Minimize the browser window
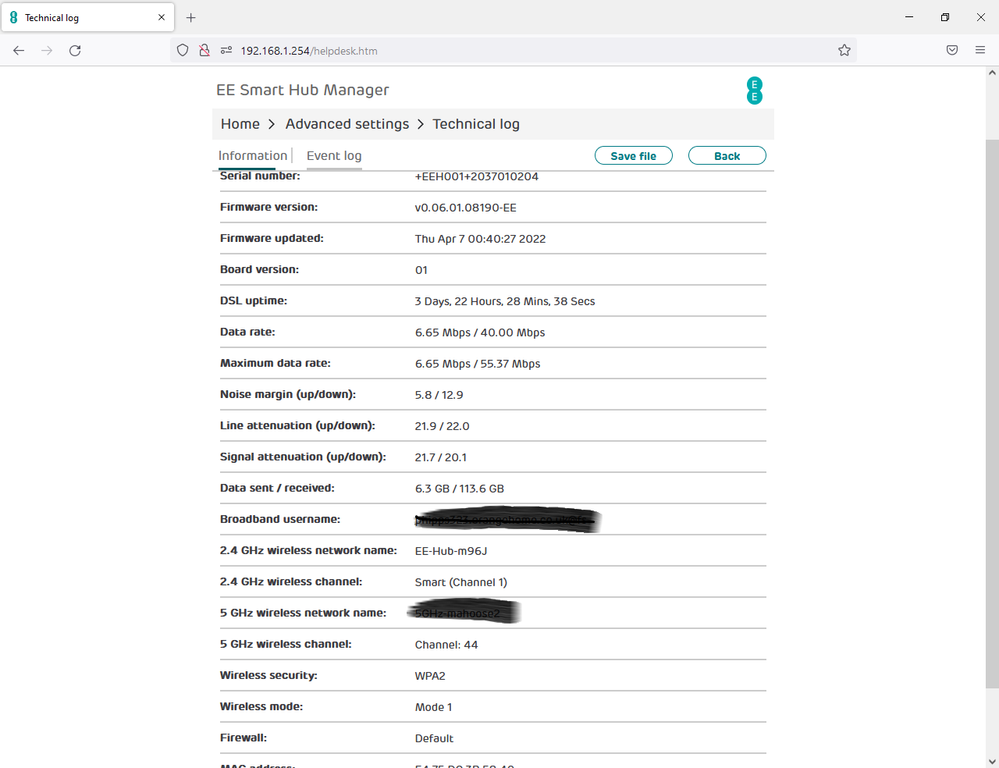This screenshot has height=768, width=999. [x=909, y=17]
